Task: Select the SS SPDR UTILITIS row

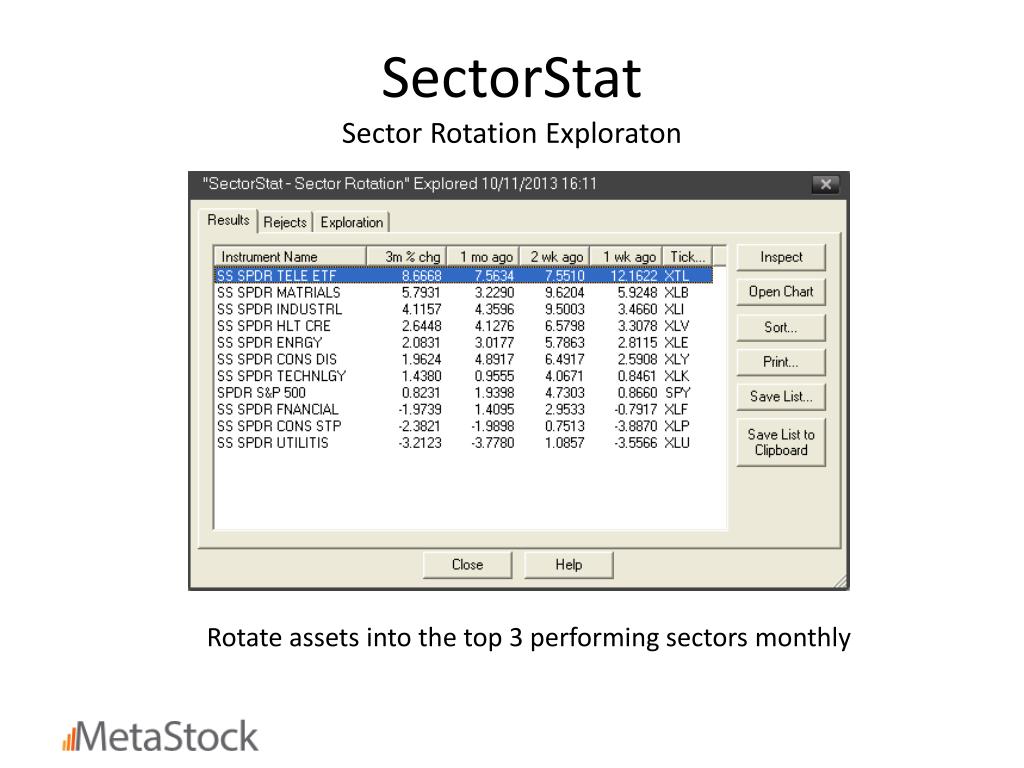Action: (x=463, y=443)
